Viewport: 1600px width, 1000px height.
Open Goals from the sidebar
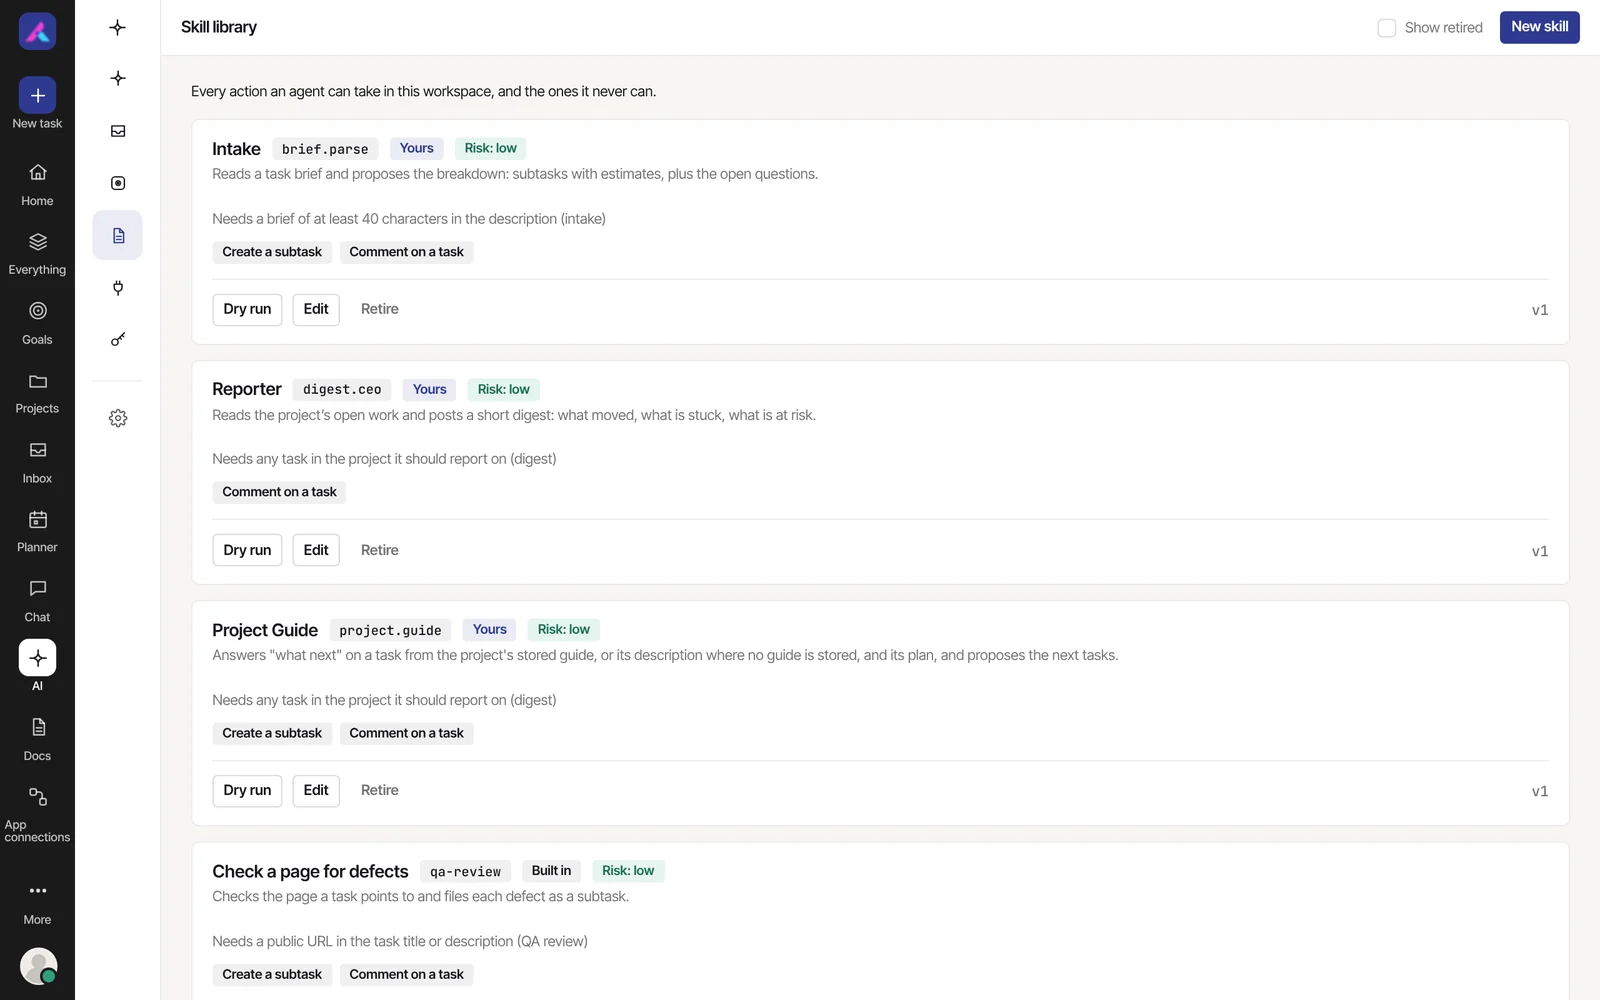[x=37, y=324]
